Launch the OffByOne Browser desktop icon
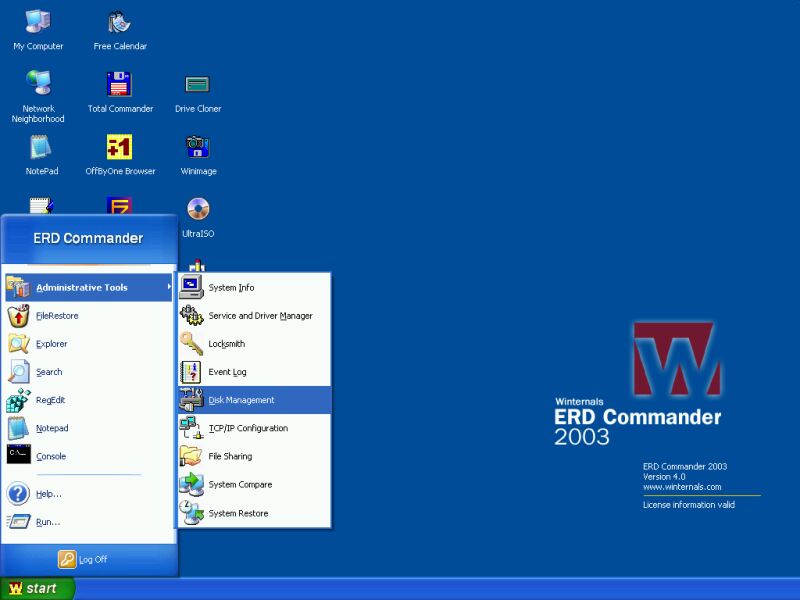Screen dimensions: 800x600 pos(120,155)
